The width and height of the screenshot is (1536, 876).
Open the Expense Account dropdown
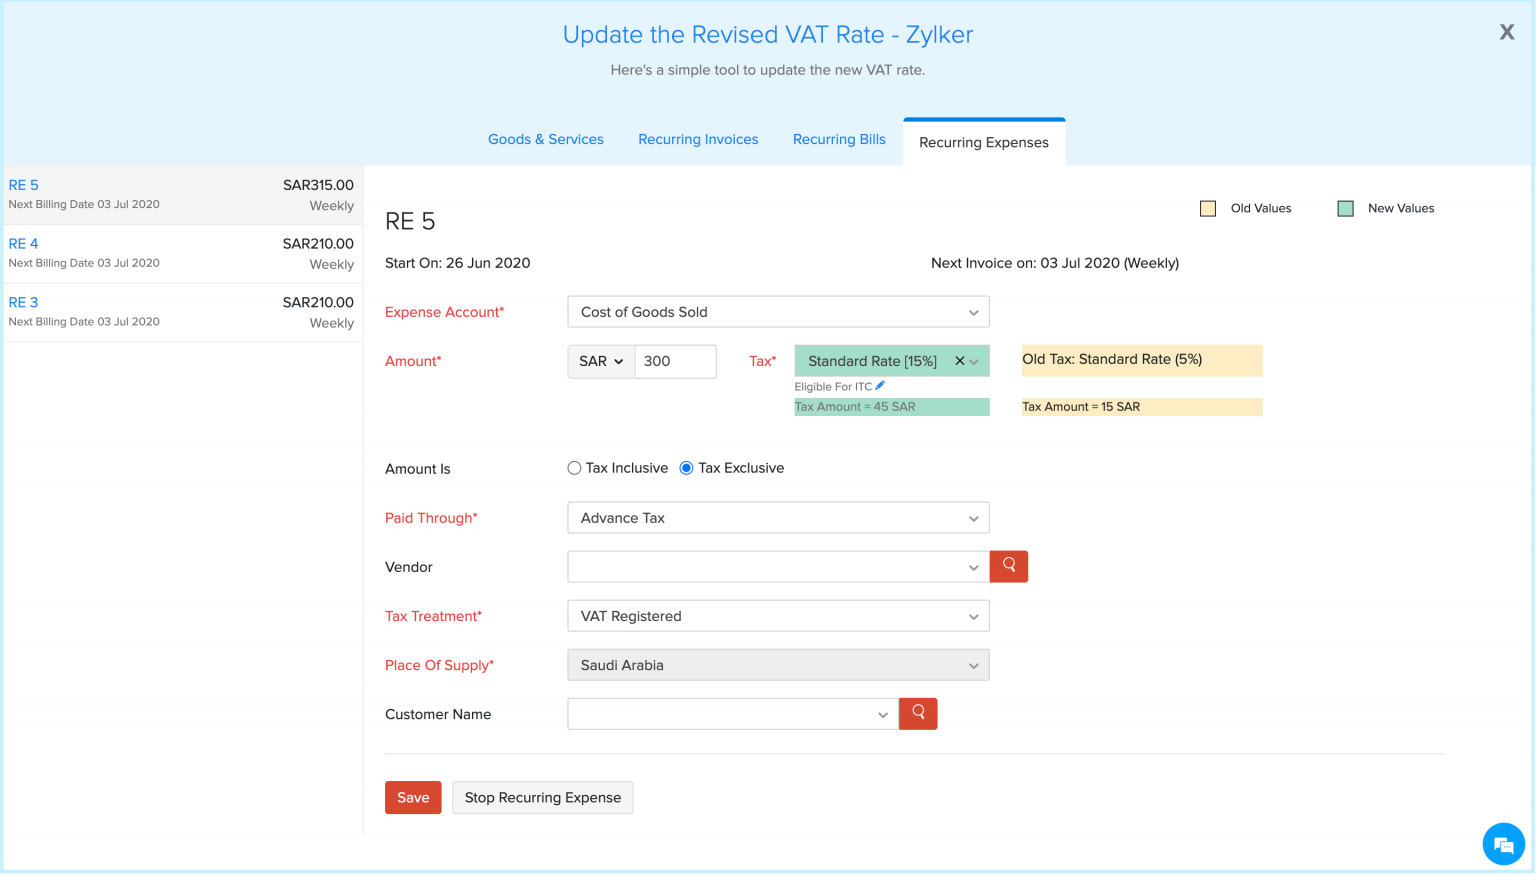(777, 312)
